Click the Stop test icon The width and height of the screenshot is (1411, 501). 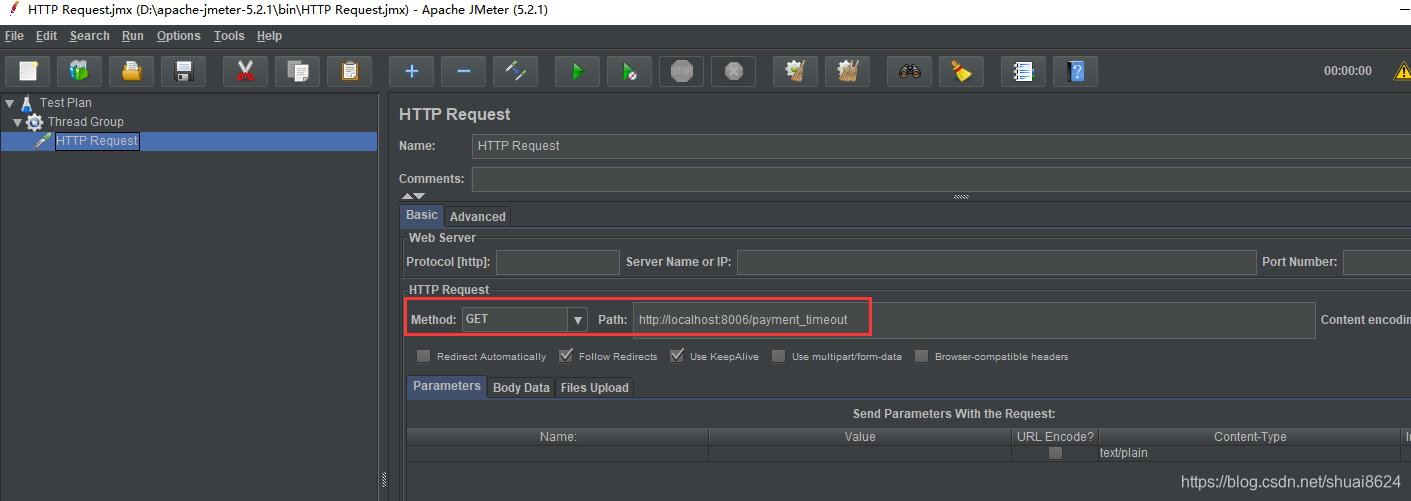681,71
